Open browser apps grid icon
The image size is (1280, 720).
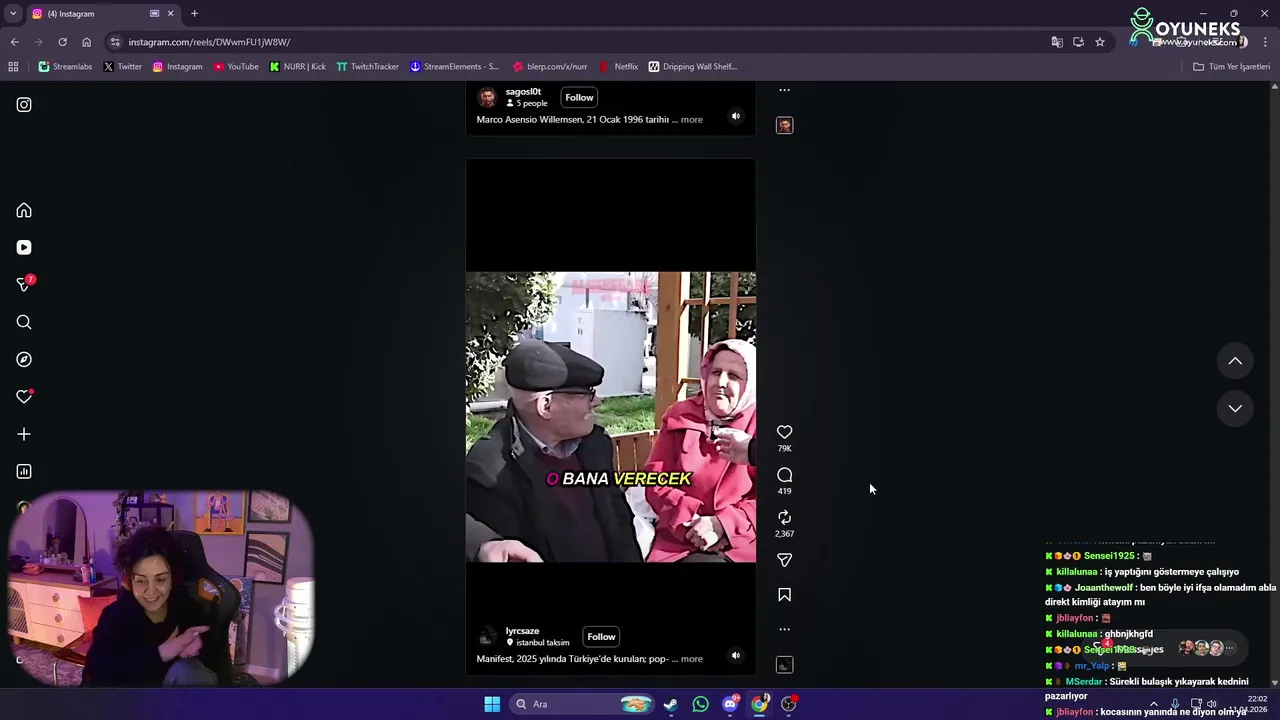[13, 67]
